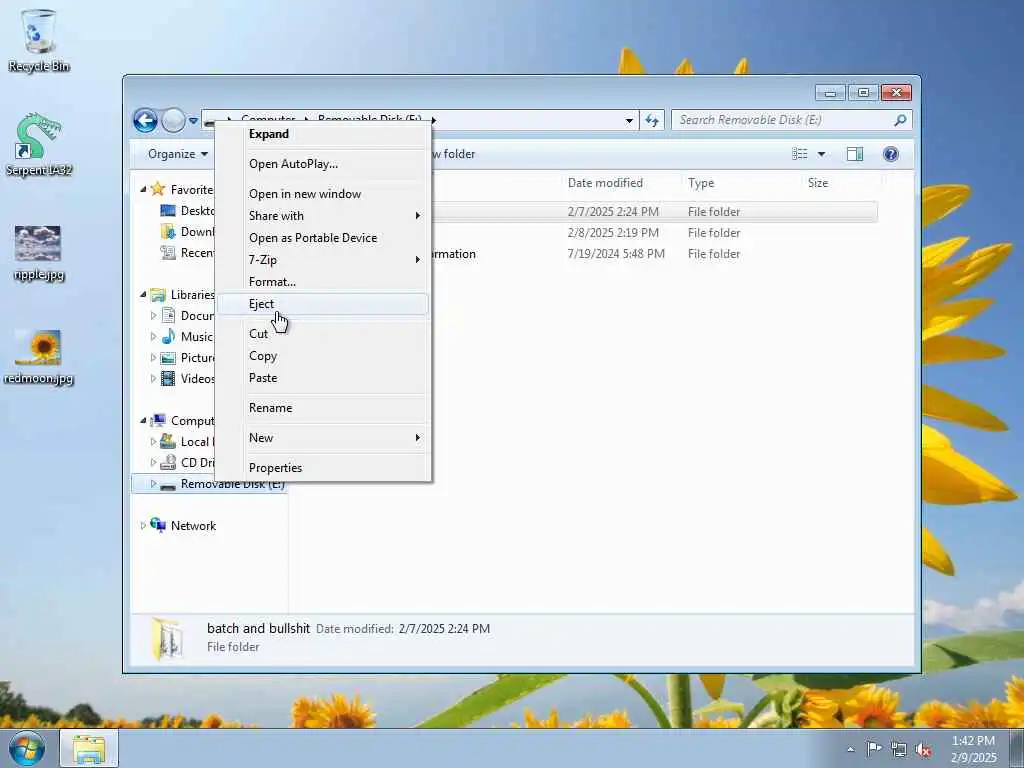Select the Libraries icon
Screen dimensions: 1024x768
pyautogui.click(x=157, y=295)
